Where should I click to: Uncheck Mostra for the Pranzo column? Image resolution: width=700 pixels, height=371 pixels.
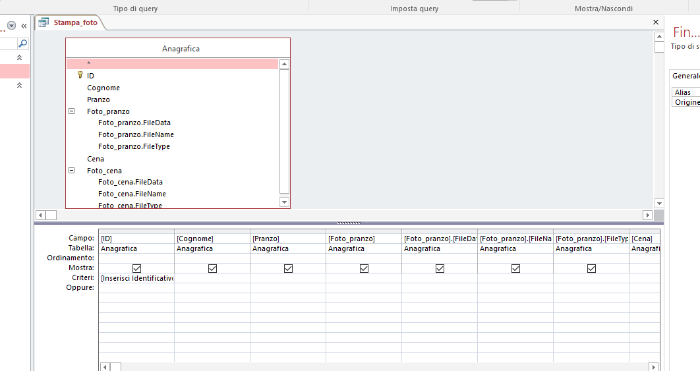tap(288, 268)
